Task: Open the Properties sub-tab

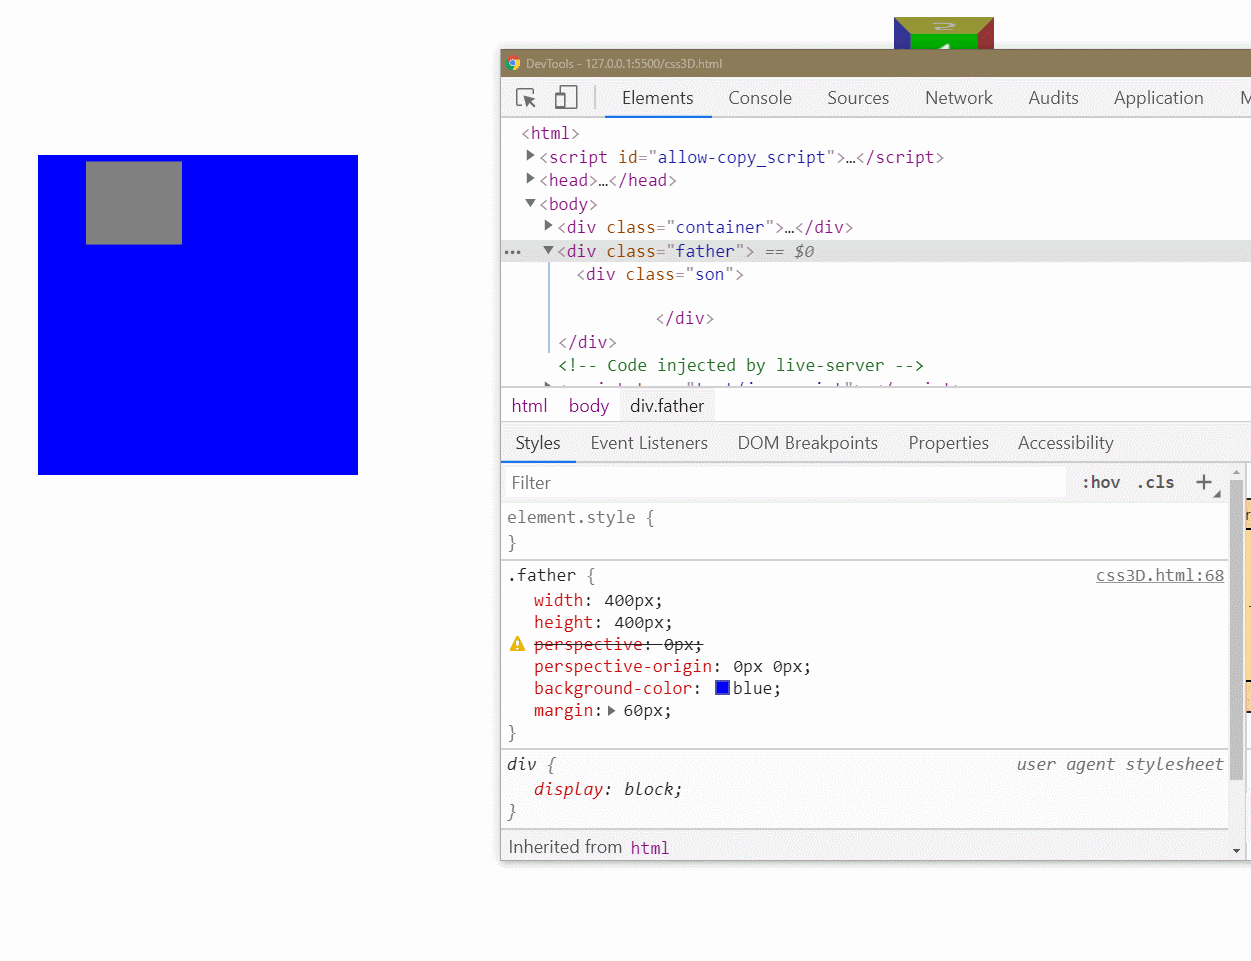Action: (948, 443)
